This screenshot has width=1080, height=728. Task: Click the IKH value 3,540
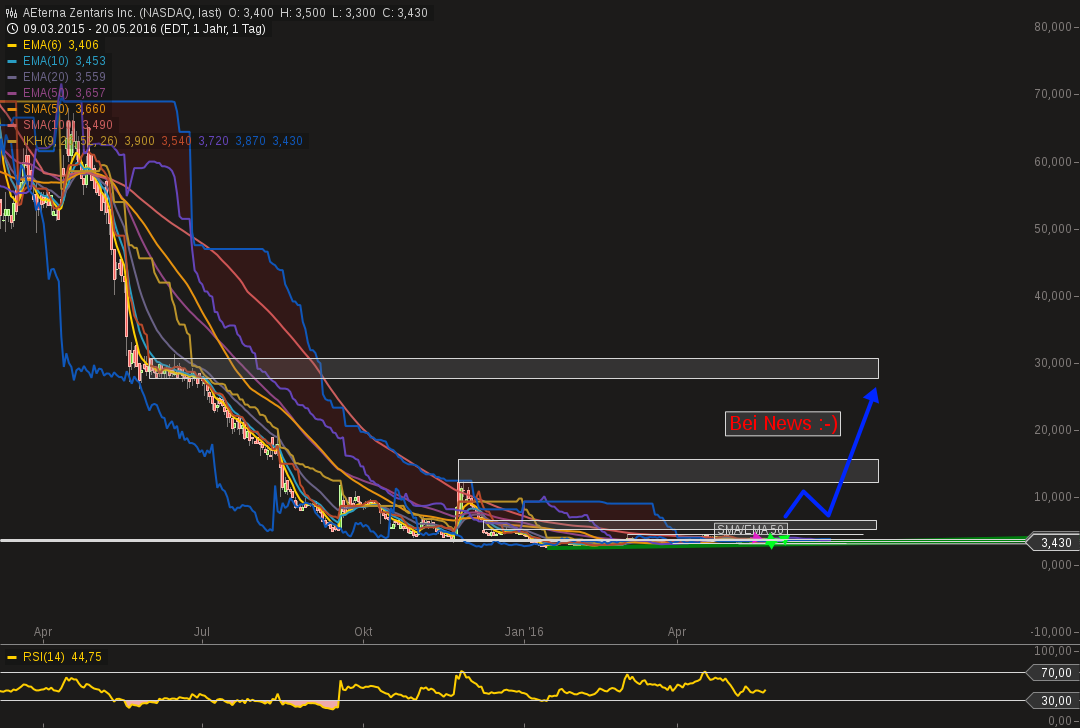pos(176,141)
